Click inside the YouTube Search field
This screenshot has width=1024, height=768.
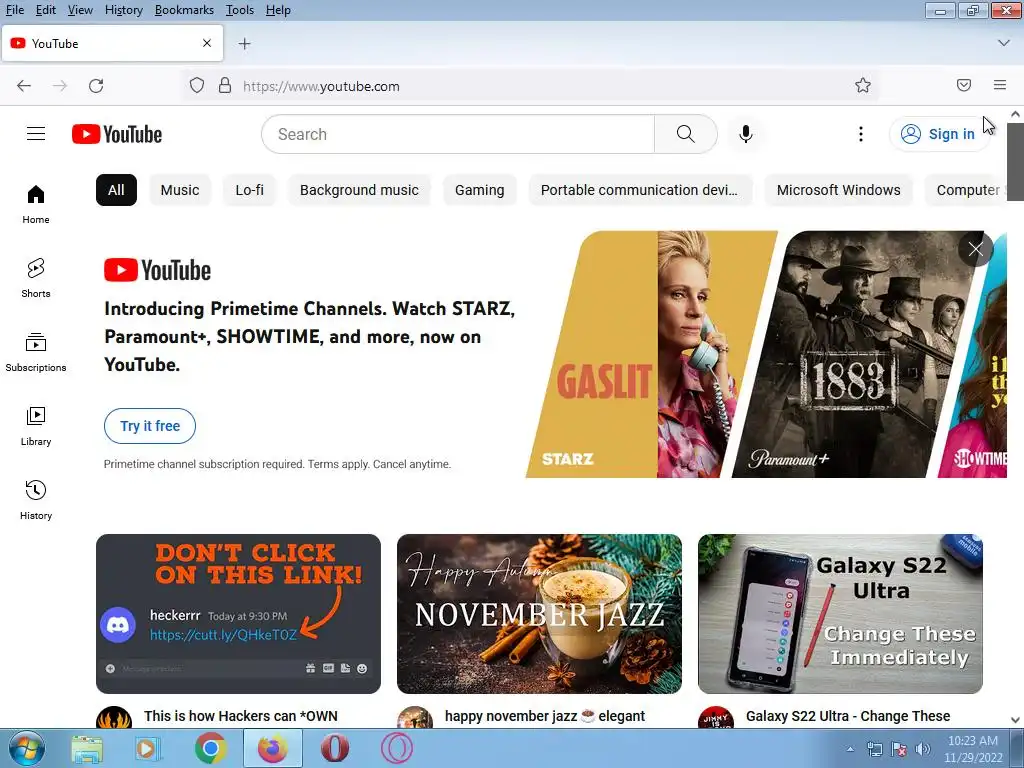458,134
